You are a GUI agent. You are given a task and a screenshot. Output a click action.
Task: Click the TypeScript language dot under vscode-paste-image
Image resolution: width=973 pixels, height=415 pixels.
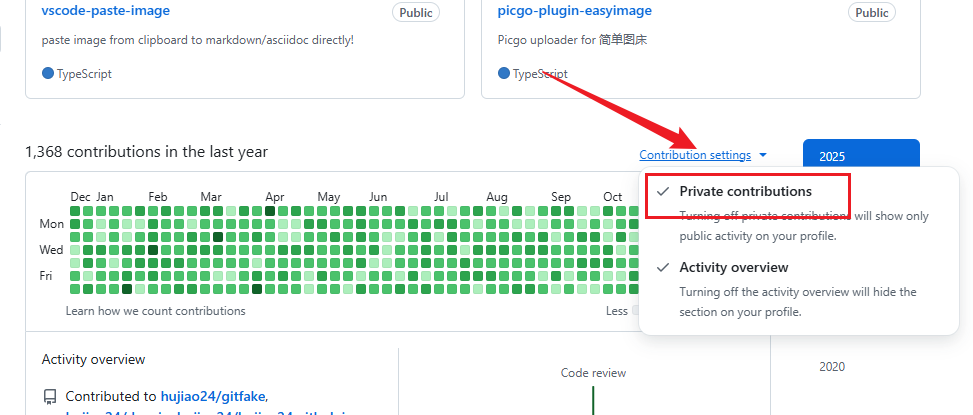pos(47,73)
